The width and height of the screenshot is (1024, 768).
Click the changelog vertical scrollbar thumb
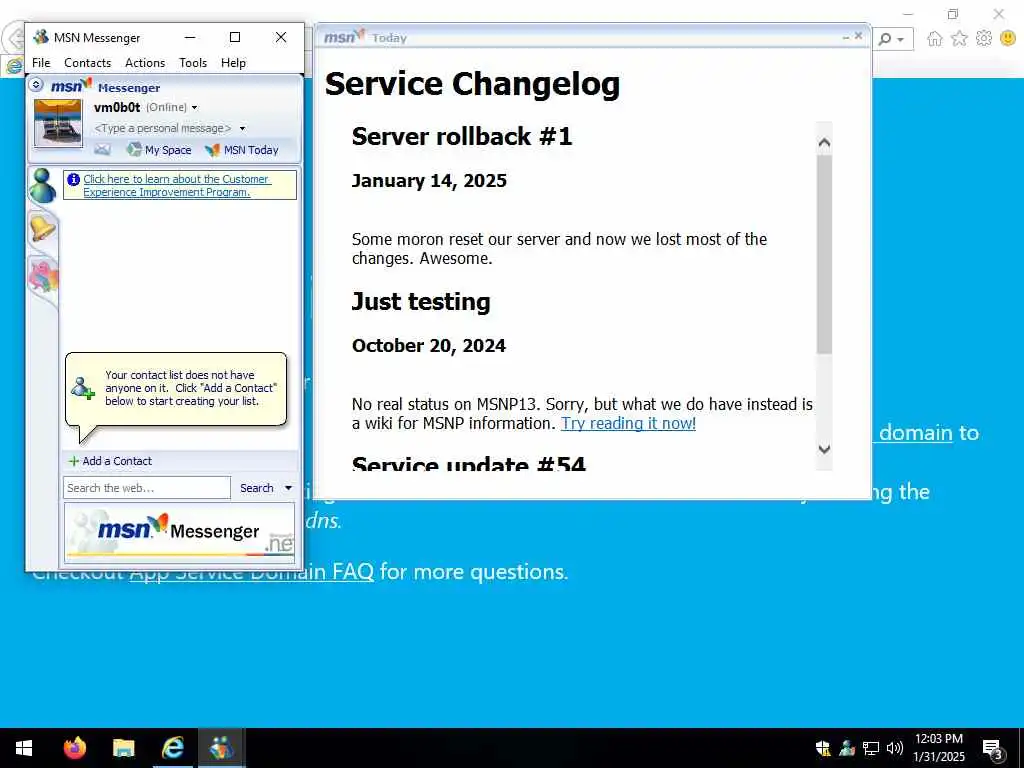coord(824,255)
